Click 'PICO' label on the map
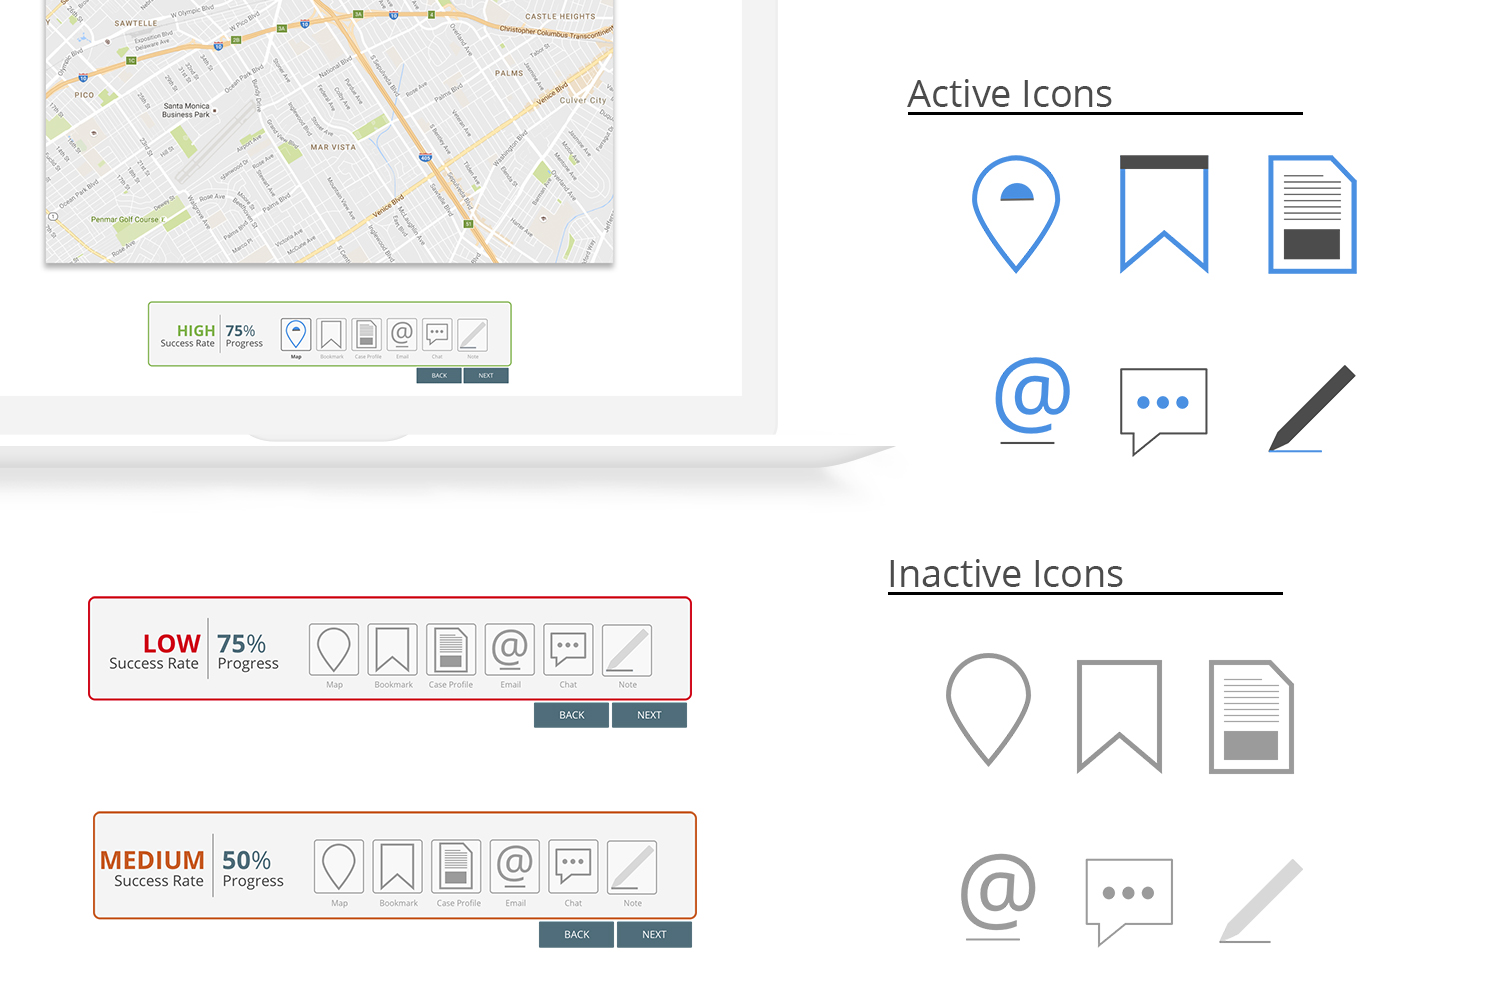Viewport: 1500px width, 1000px height. [84, 95]
